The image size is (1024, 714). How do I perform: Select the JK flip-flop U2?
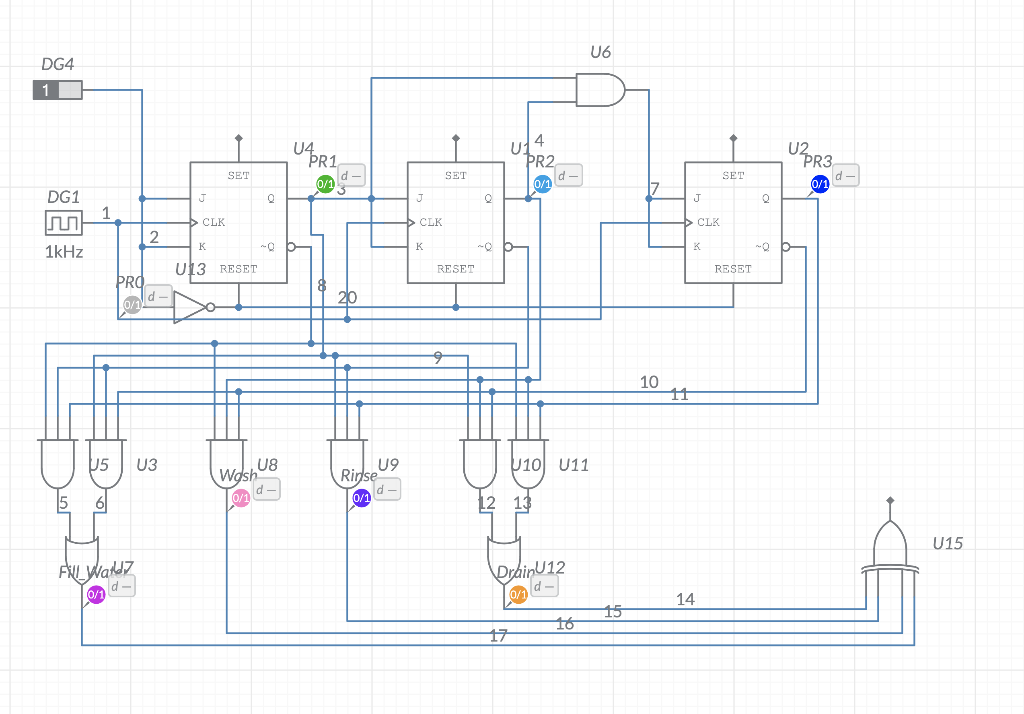[733, 222]
